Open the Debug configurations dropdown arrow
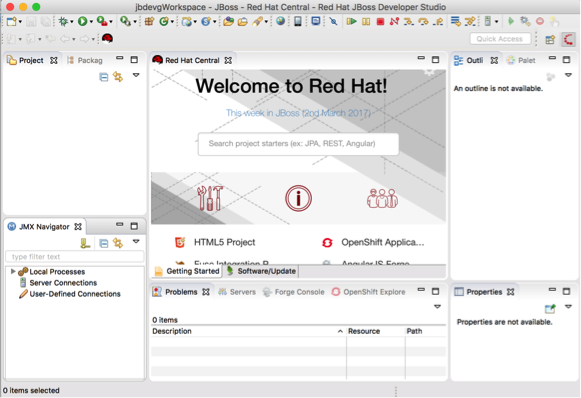This screenshot has width=581, height=398. 72,22
